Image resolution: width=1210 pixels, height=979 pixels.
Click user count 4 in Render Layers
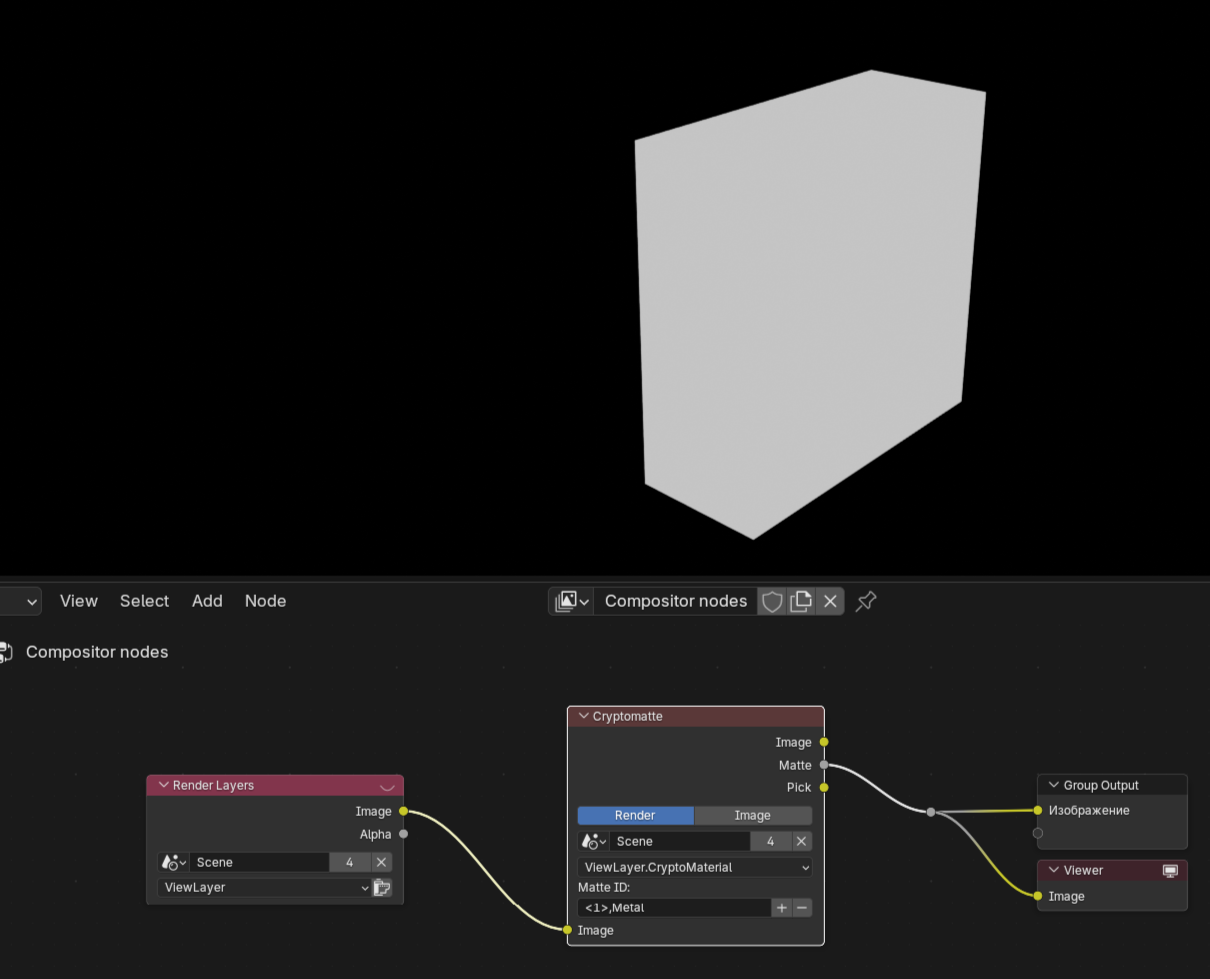[x=349, y=862]
